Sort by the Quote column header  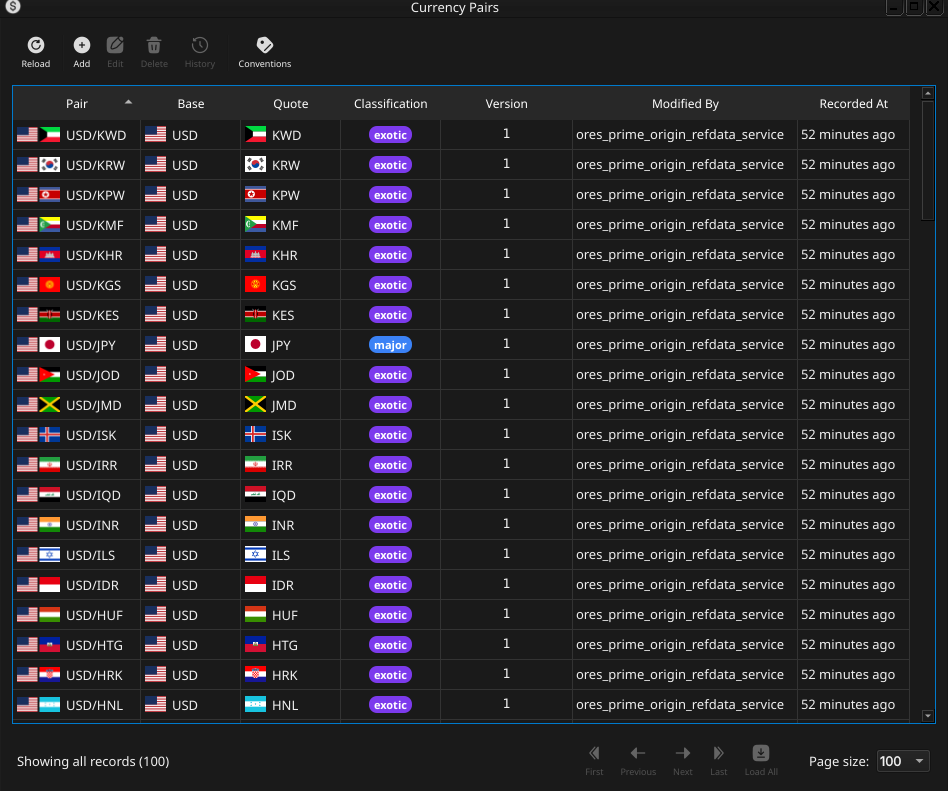tap(290, 103)
